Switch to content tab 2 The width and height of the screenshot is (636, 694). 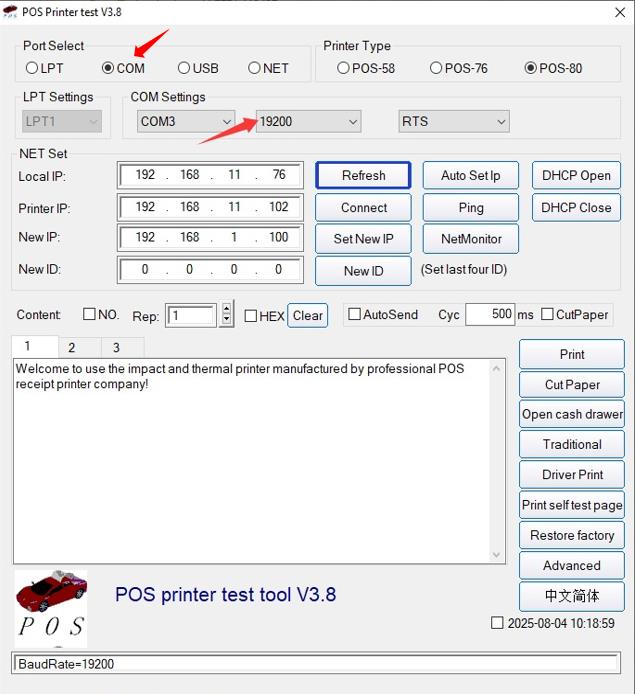[x=71, y=347]
